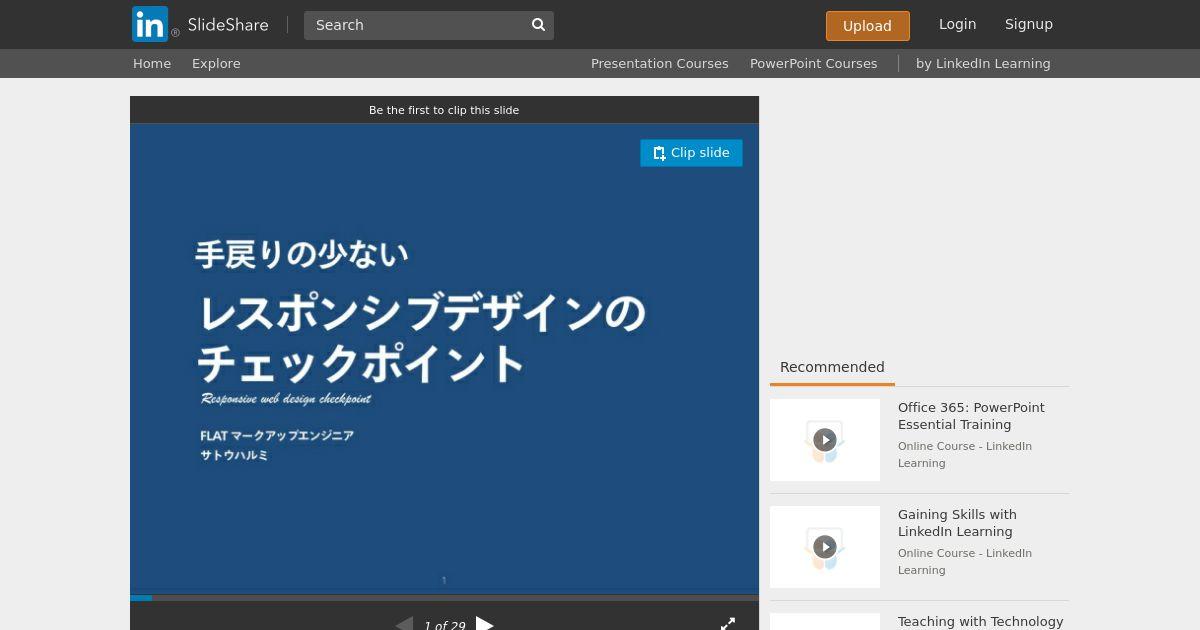
Task: Click the main slide image
Action: click(x=444, y=360)
